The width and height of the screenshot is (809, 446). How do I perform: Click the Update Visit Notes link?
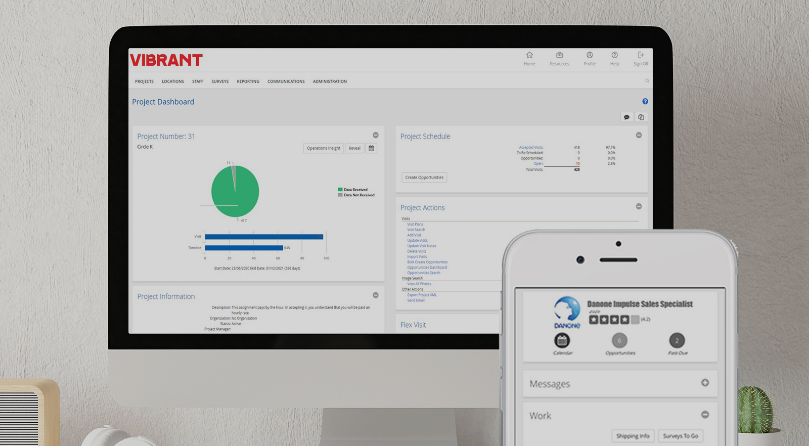422,246
